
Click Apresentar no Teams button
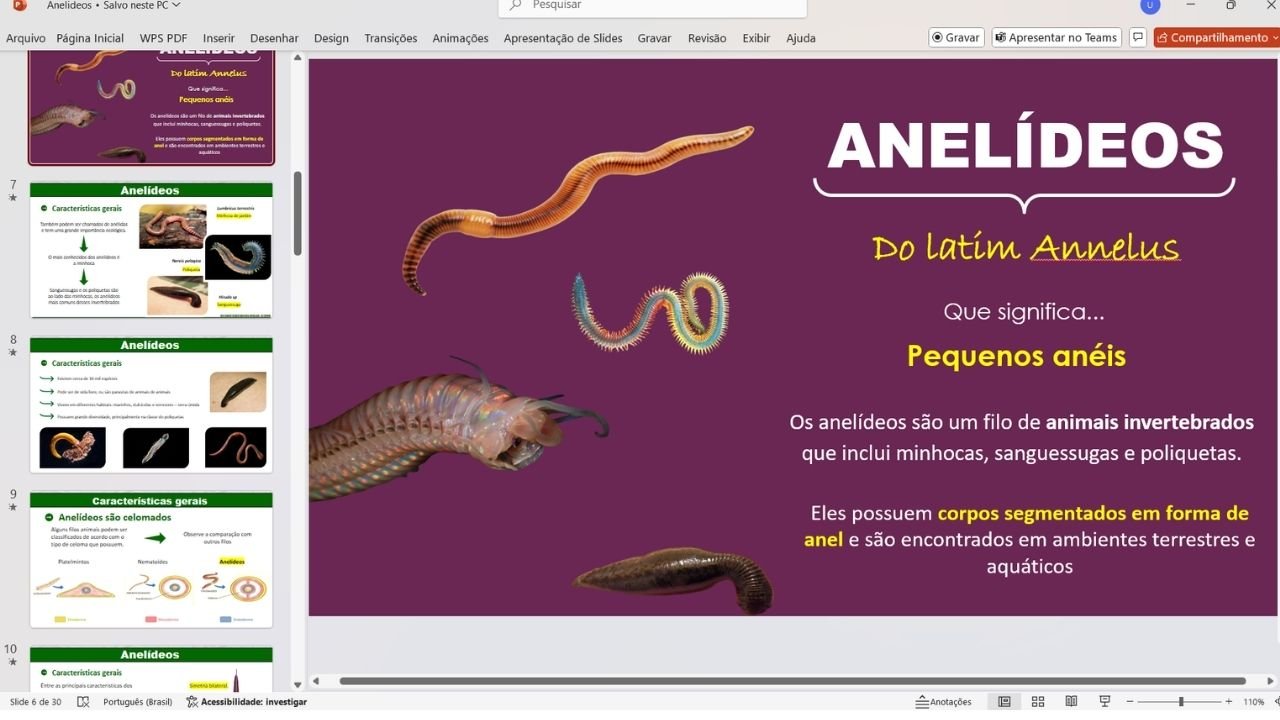click(1056, 37)
